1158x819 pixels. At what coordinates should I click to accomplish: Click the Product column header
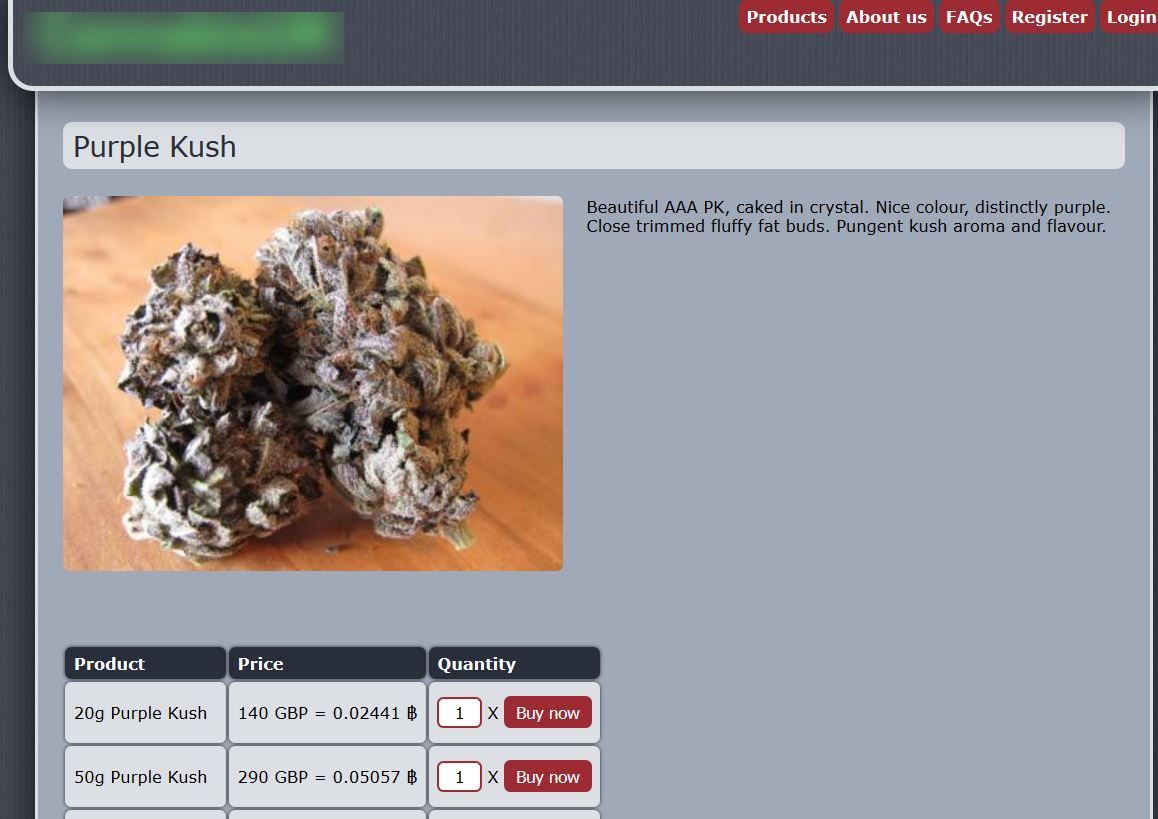click(x=145, y=663)
